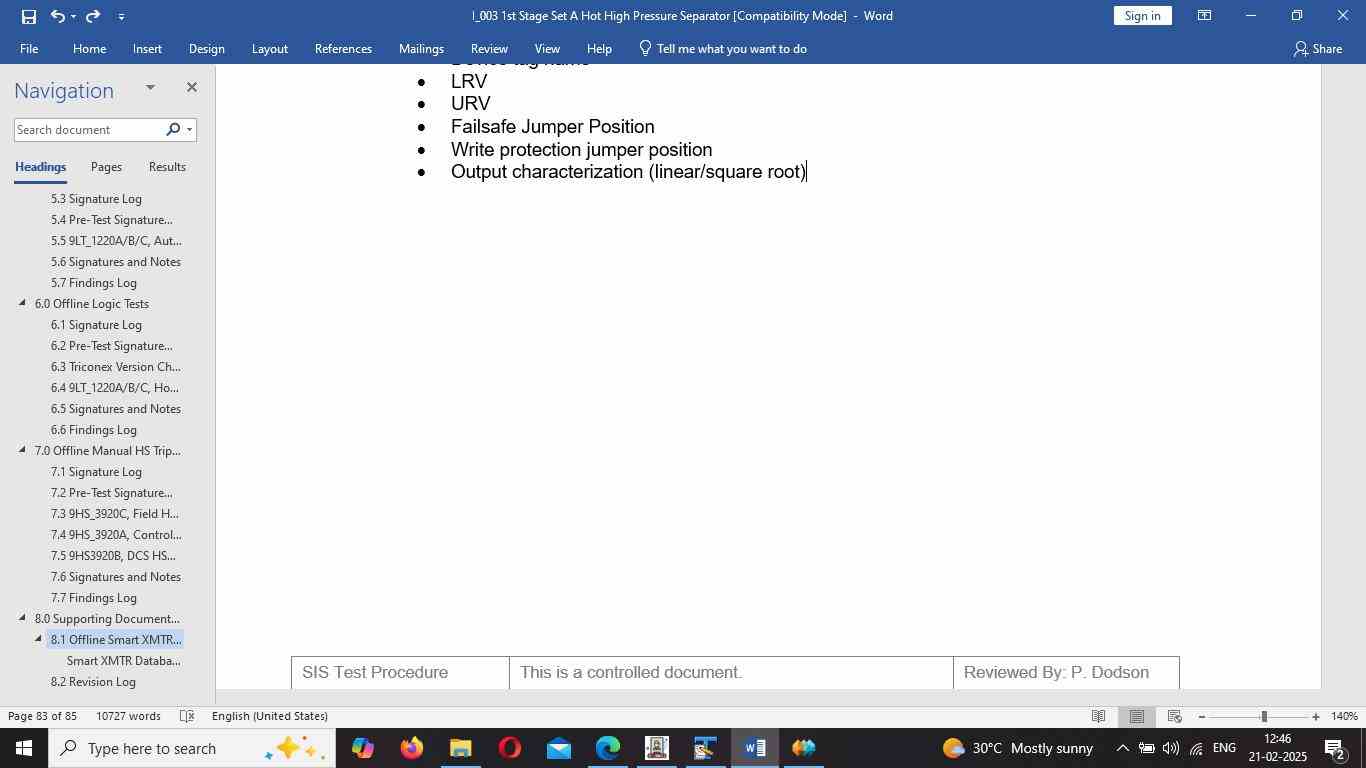Go to heading 7.7 Findings Log
The height and width of the screenshot is (768, 1366).
(93, 598)
